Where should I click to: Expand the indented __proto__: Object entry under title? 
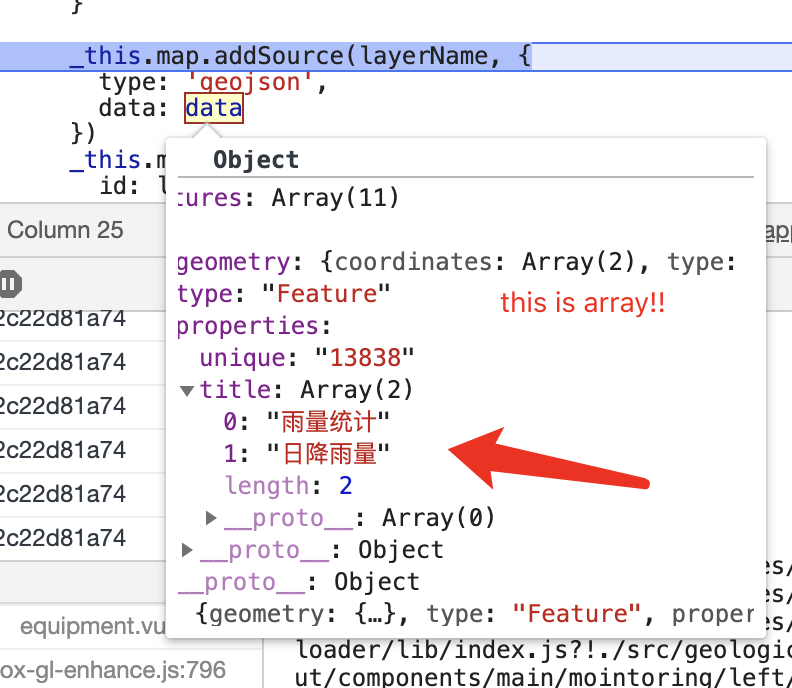coord(187,550)
